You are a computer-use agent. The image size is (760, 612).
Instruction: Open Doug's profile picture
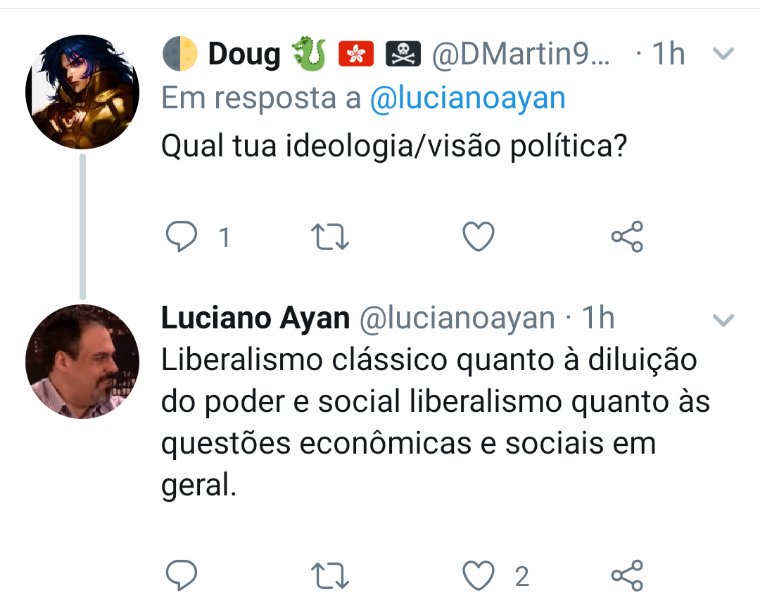tap(82, 92)
